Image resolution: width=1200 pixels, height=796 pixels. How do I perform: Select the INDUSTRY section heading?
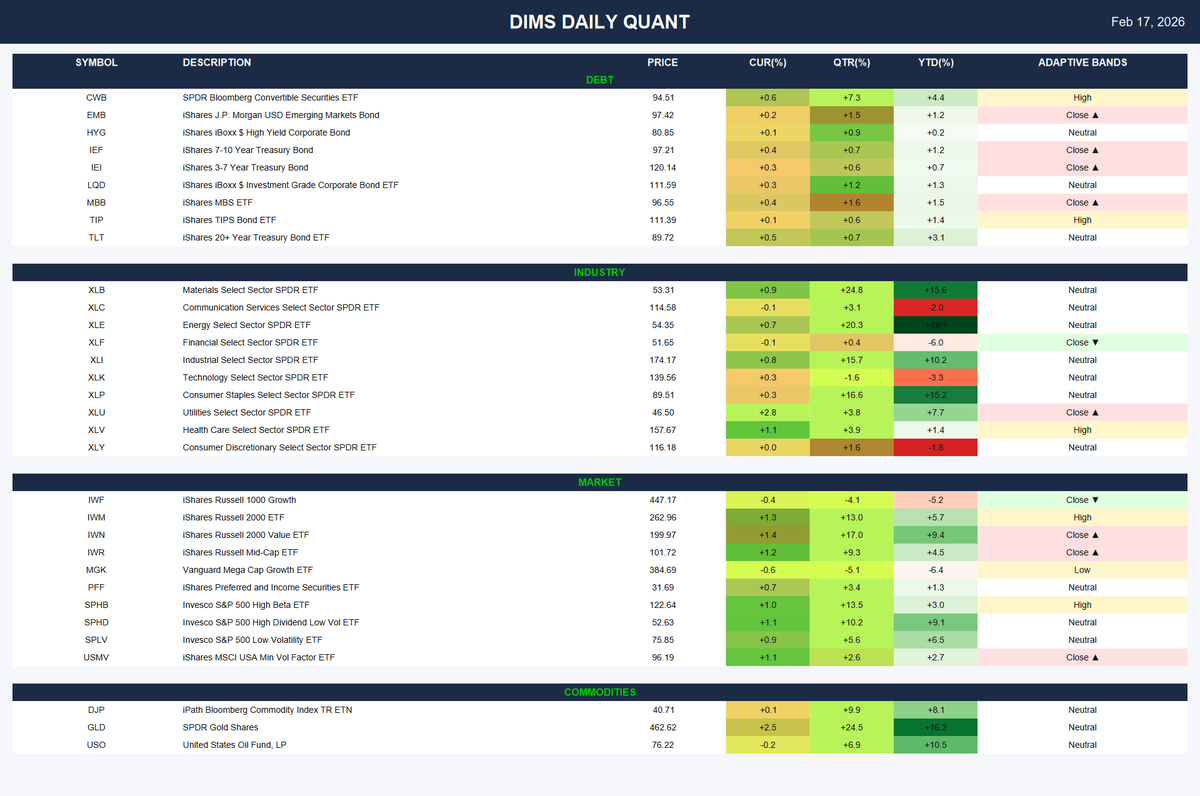click(x=600, y=272)
